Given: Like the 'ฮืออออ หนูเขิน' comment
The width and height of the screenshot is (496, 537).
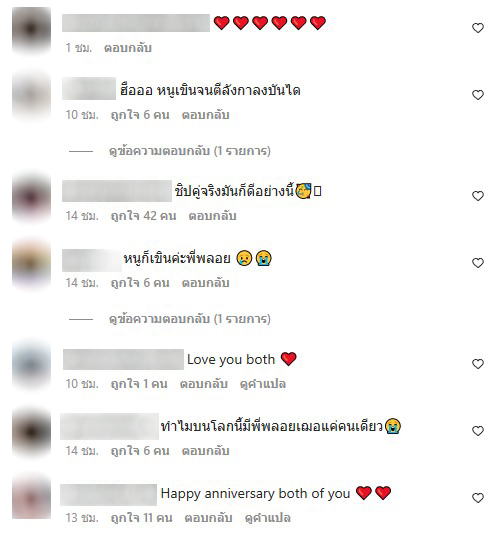Looking at the screenshot, I should (478, 95).
